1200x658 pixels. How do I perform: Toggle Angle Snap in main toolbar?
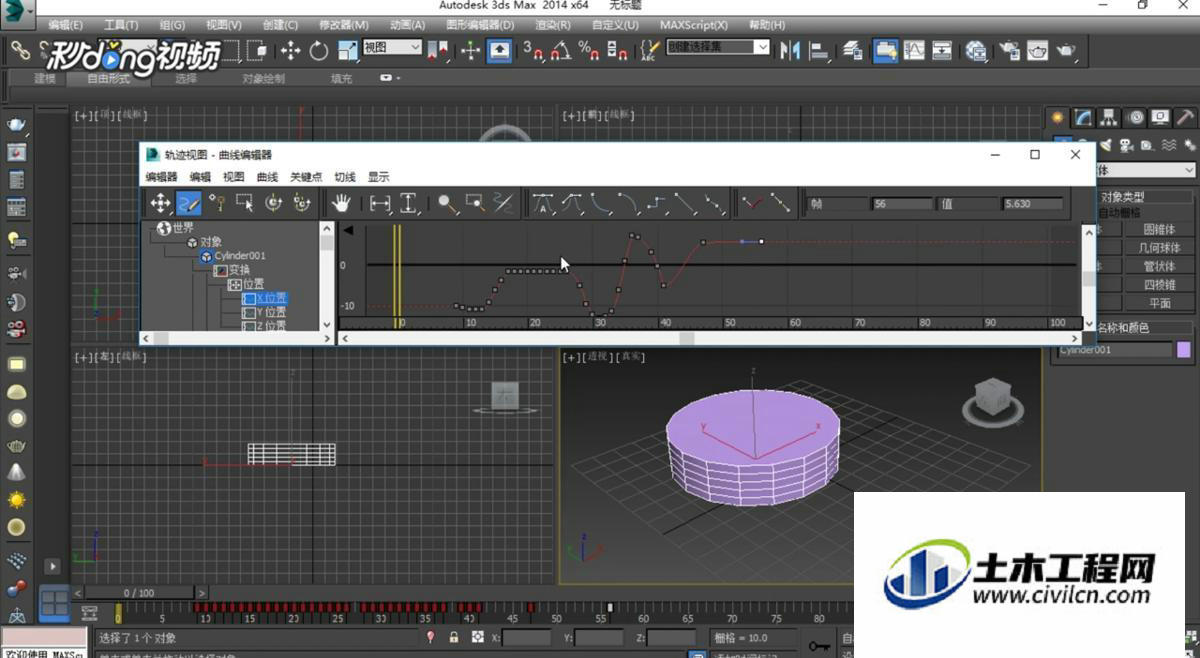coord(561,50)
